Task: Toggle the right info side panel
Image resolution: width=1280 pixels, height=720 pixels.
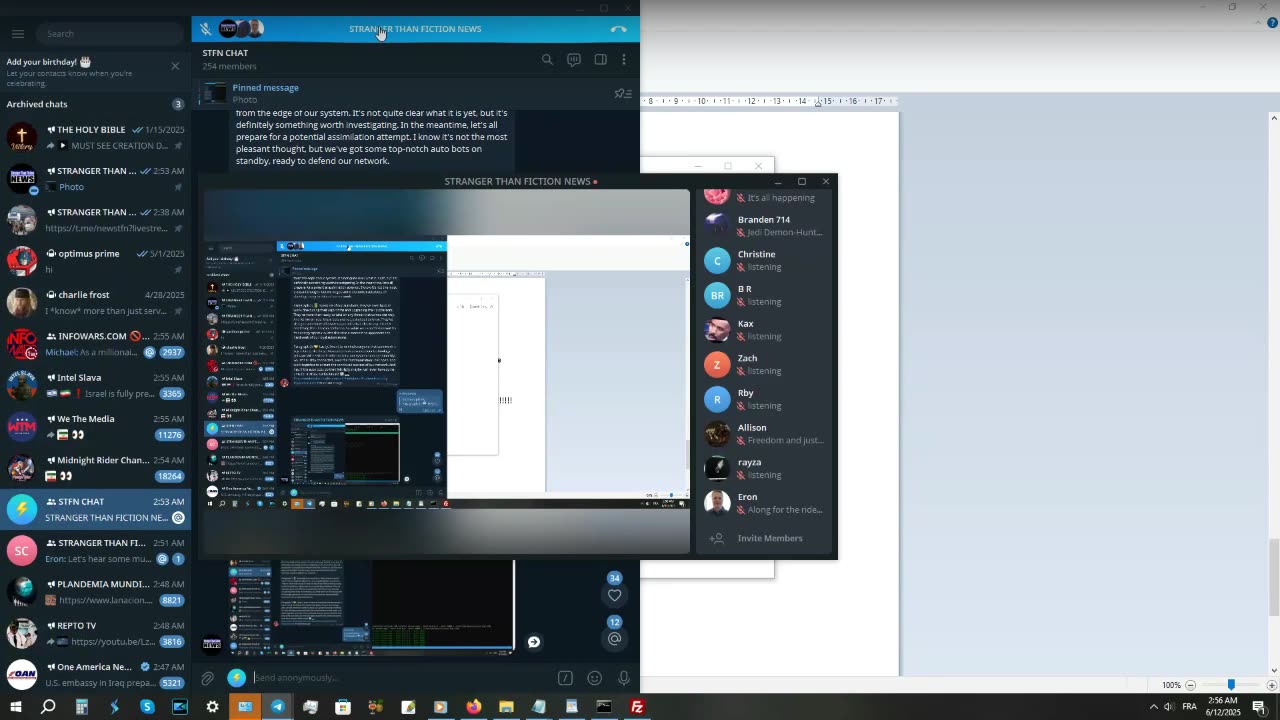Action: point(600,60)
